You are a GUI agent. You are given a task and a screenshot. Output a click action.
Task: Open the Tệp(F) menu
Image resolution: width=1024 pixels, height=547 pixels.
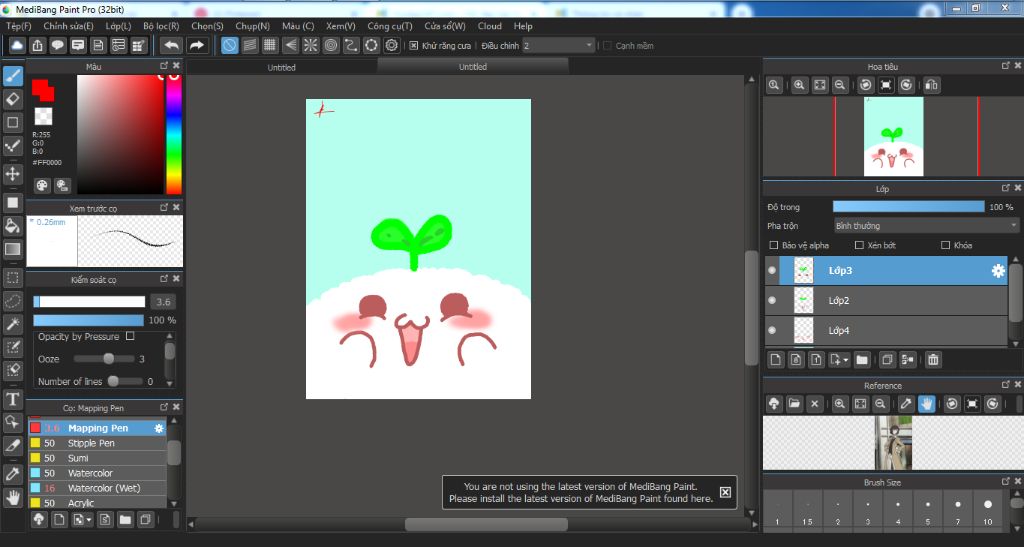coord(18,26)
